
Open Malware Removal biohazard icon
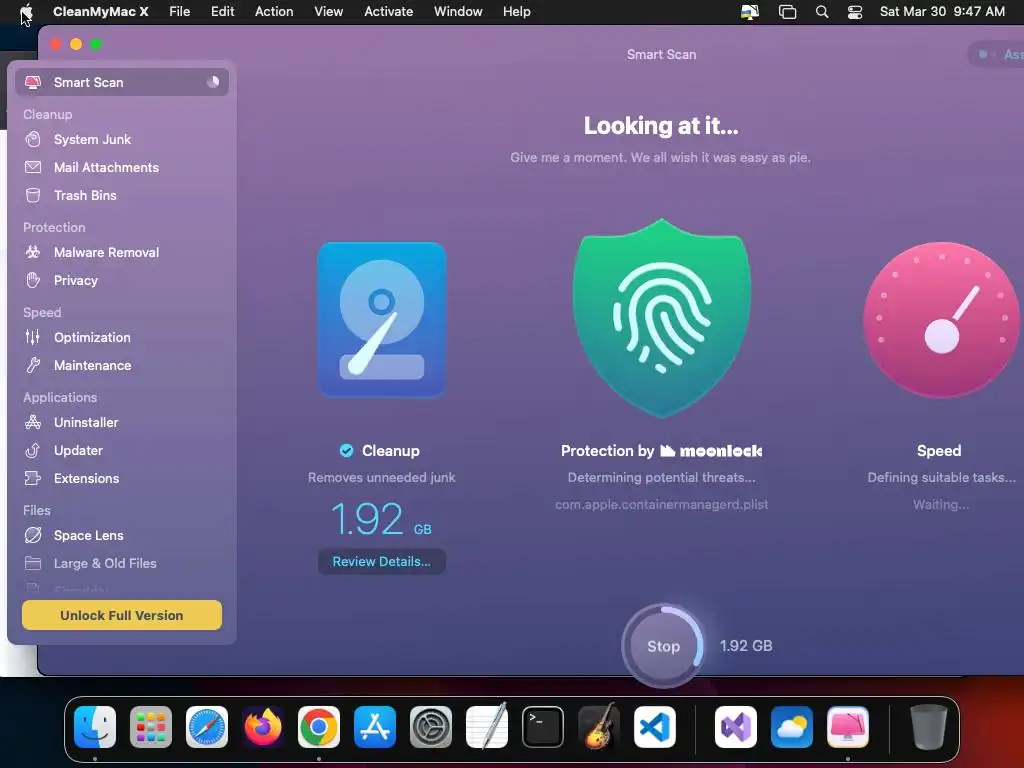tap(33, 252)
